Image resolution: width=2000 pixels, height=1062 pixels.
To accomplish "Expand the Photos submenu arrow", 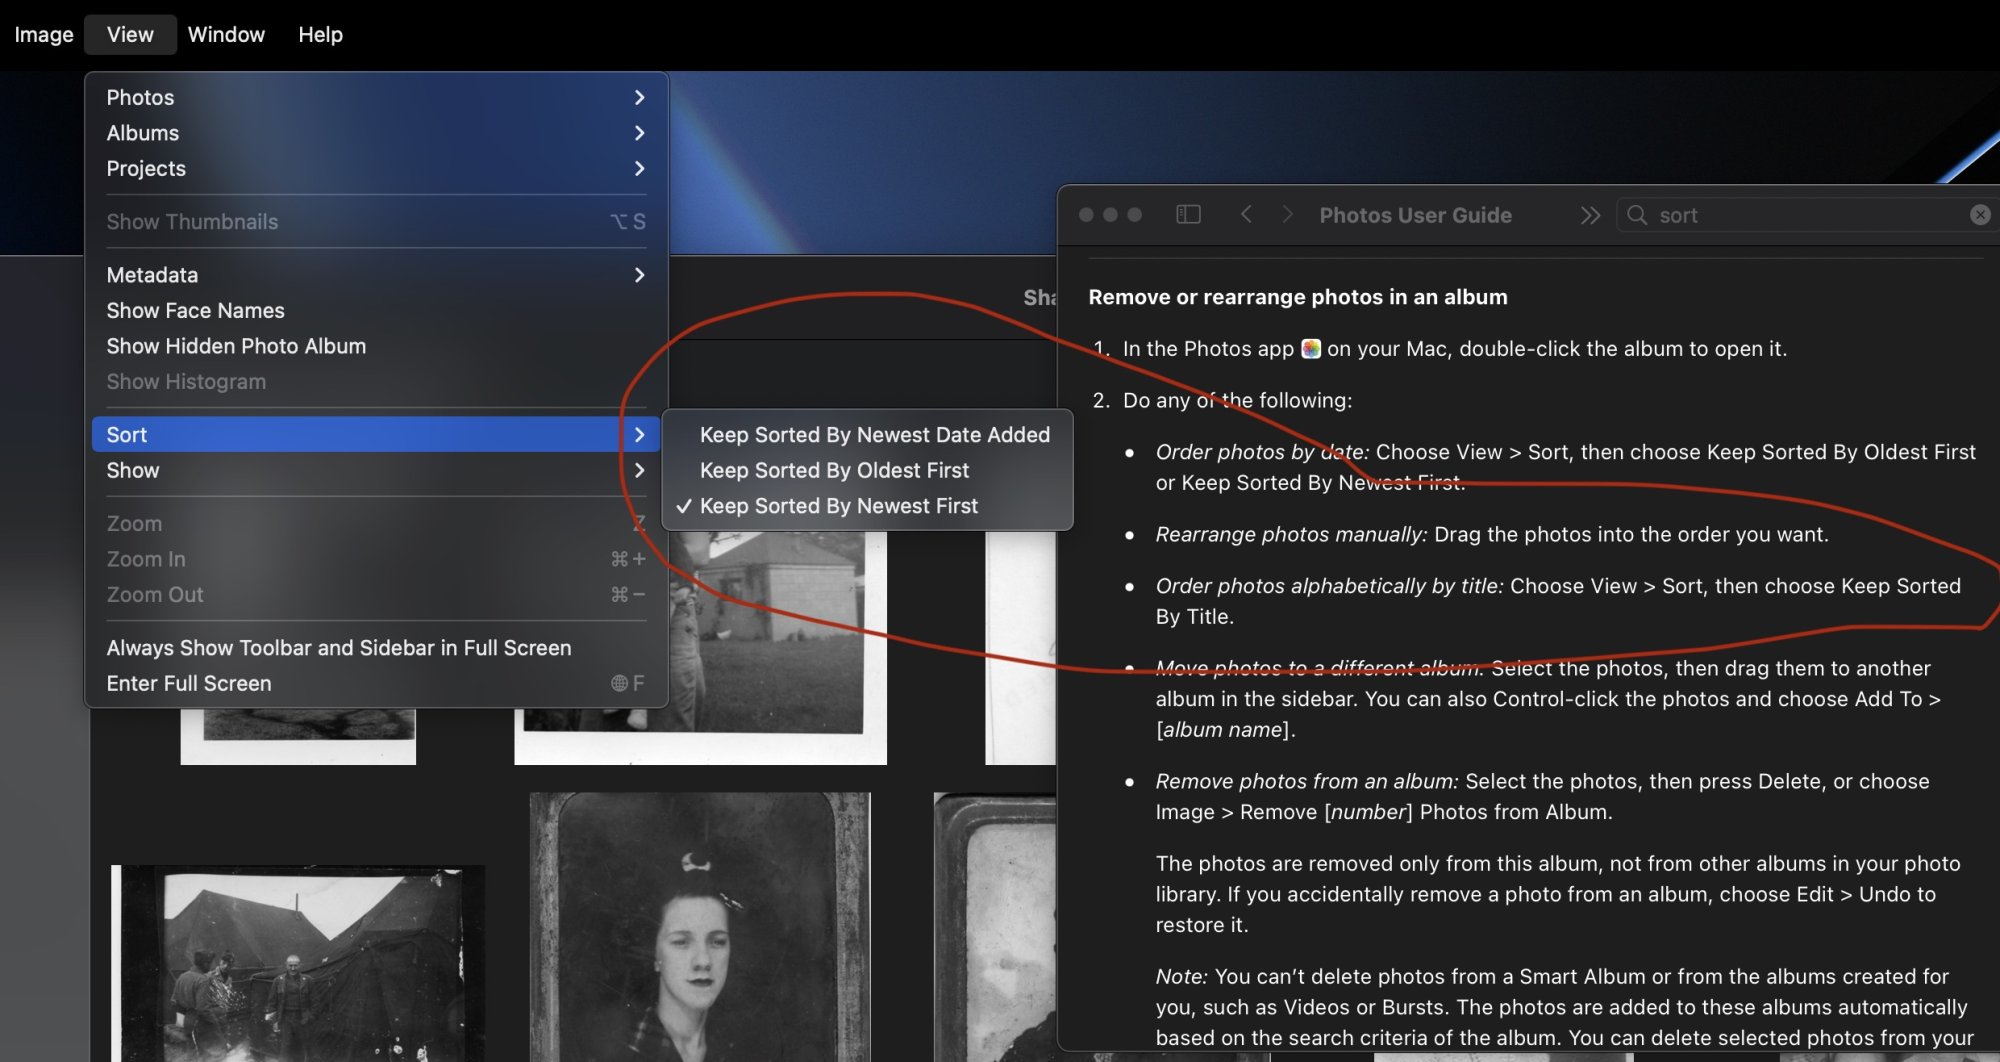I will pyautogui.click(x=639, y=97).
